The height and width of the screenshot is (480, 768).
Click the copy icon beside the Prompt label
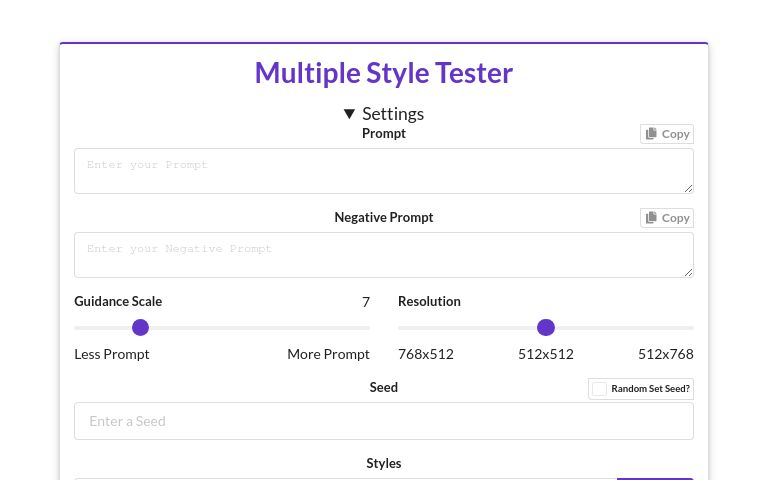651,134
